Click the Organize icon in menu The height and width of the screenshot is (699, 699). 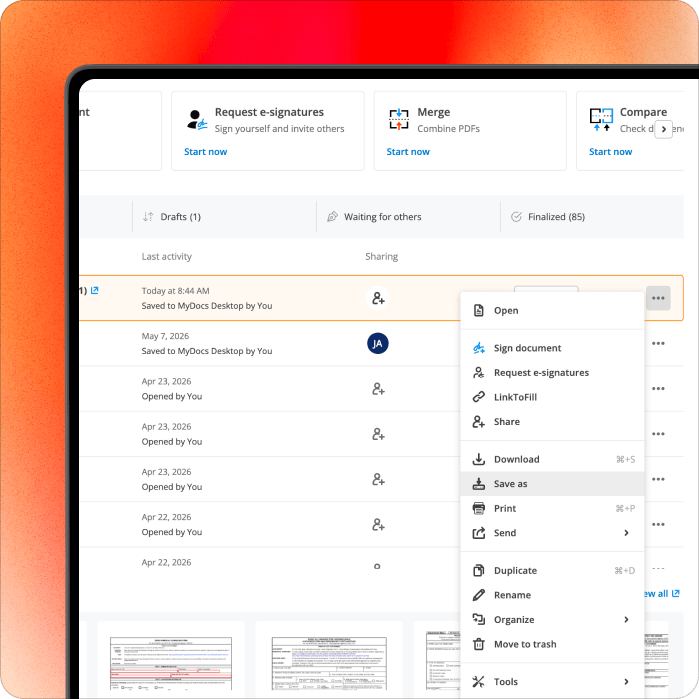pos(478,619)
